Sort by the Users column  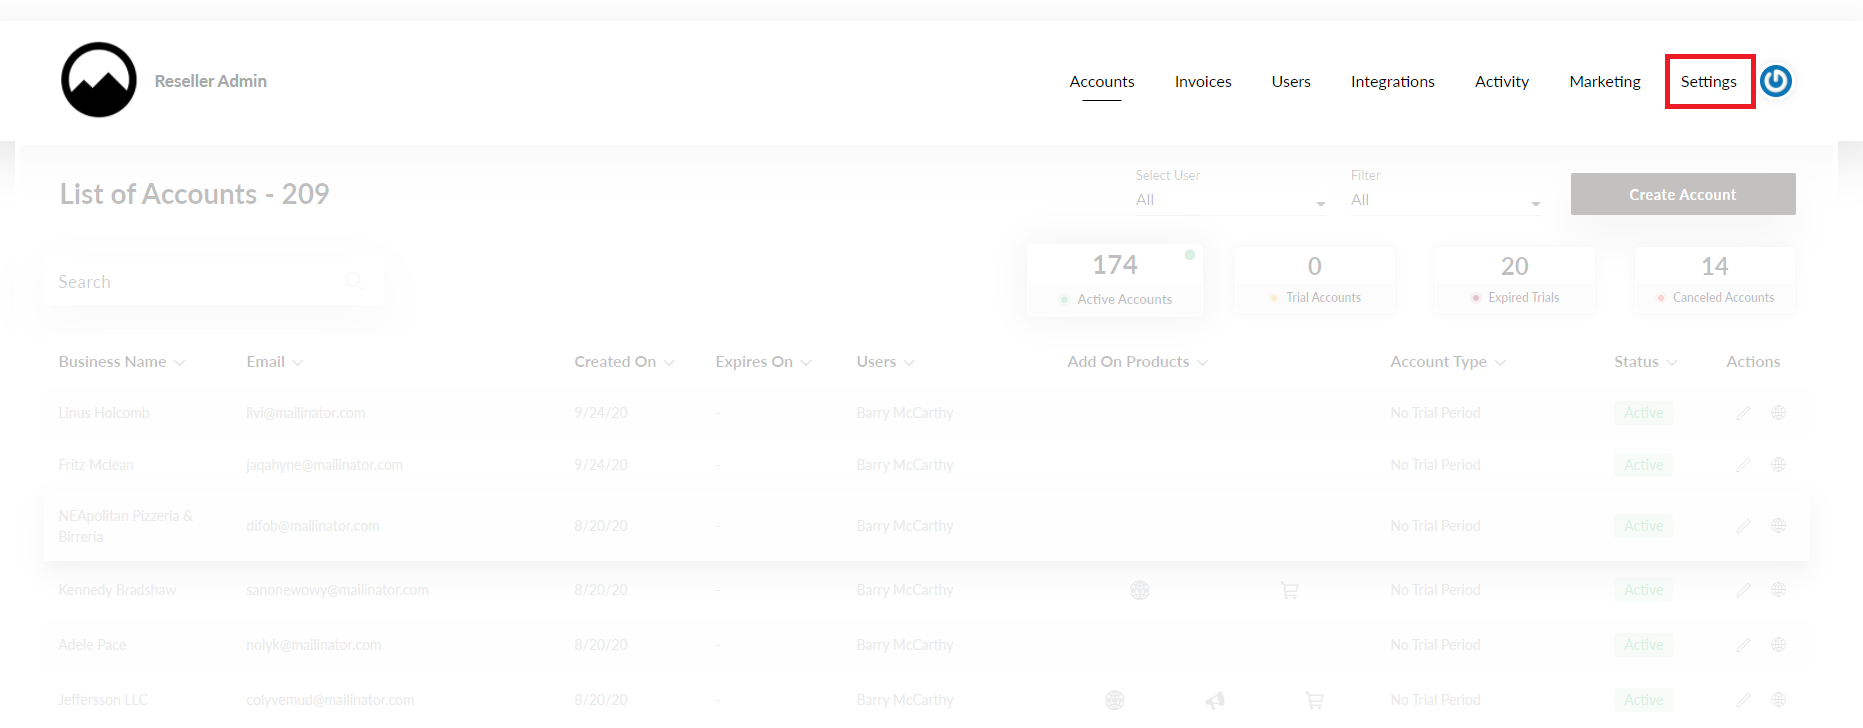tap(885, 362)
